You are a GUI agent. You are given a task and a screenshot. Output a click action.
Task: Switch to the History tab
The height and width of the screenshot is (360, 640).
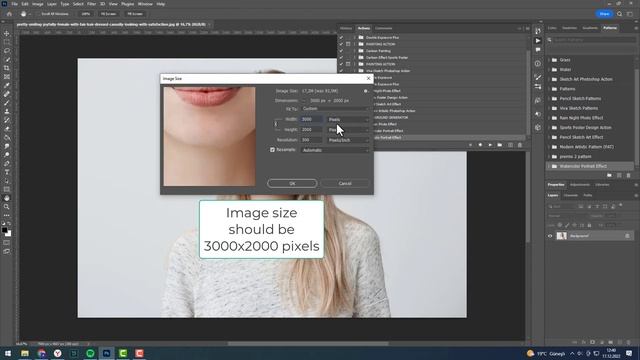346,29
